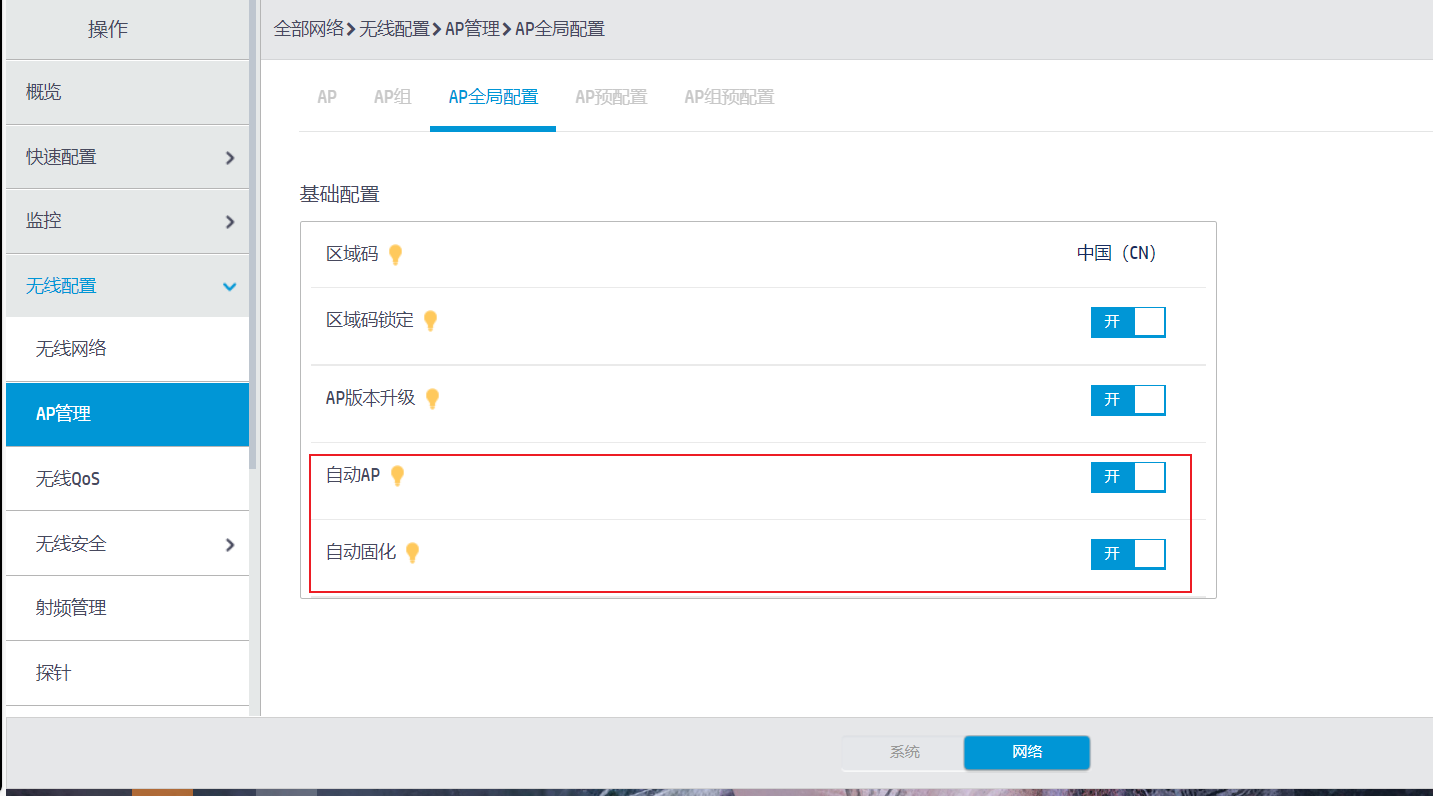Switch to the AP组 tab

[392, 97]
